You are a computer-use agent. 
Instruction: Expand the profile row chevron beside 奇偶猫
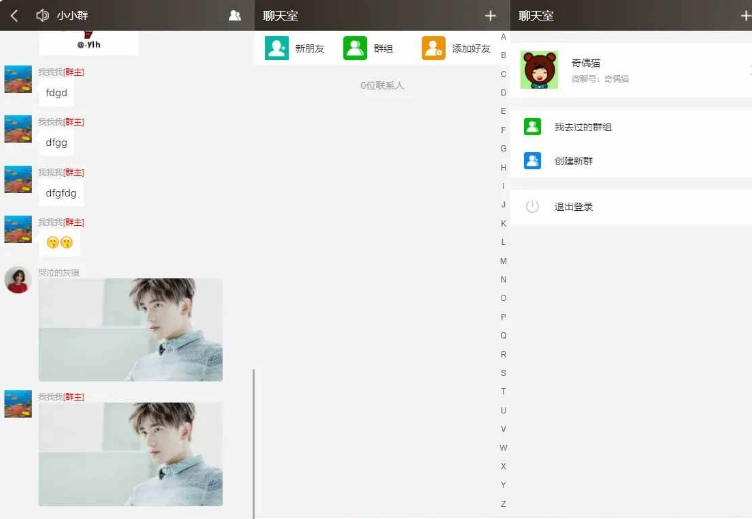748,70
